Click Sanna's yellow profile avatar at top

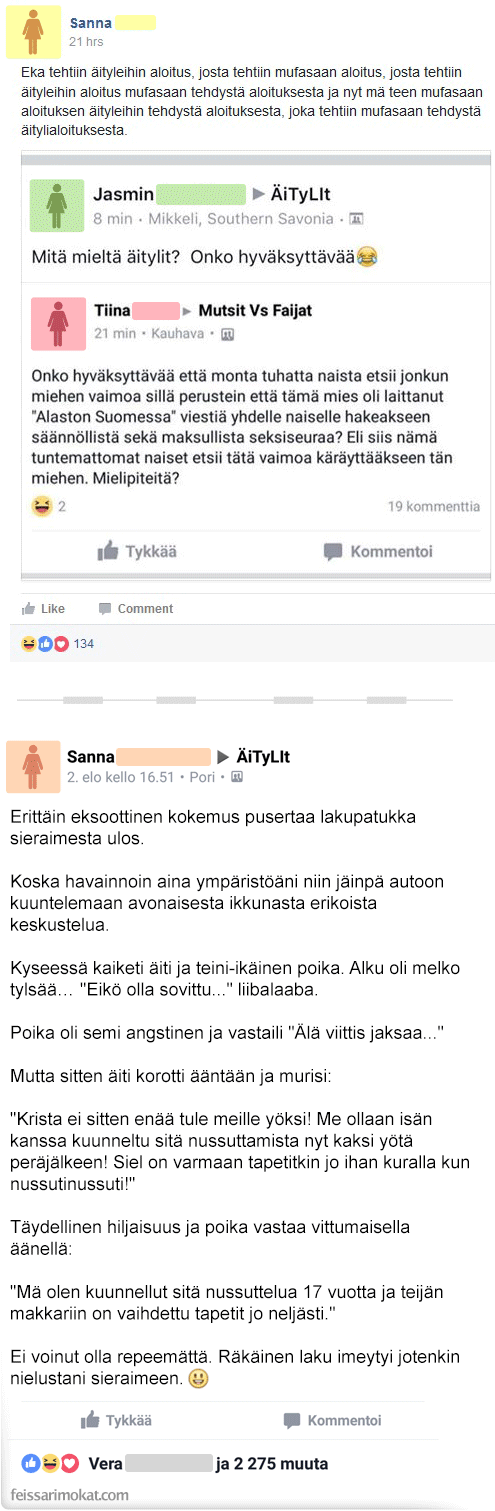33,32
